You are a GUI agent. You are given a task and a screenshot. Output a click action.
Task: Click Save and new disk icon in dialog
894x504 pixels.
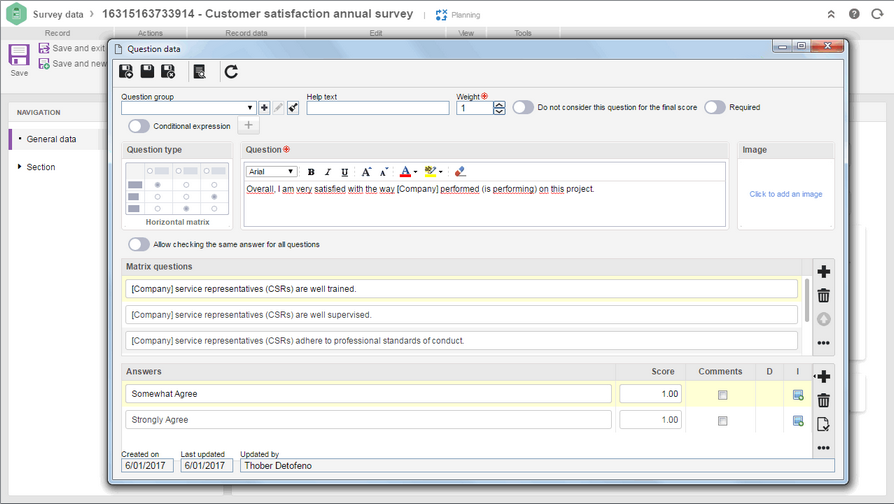click(126, 71)
